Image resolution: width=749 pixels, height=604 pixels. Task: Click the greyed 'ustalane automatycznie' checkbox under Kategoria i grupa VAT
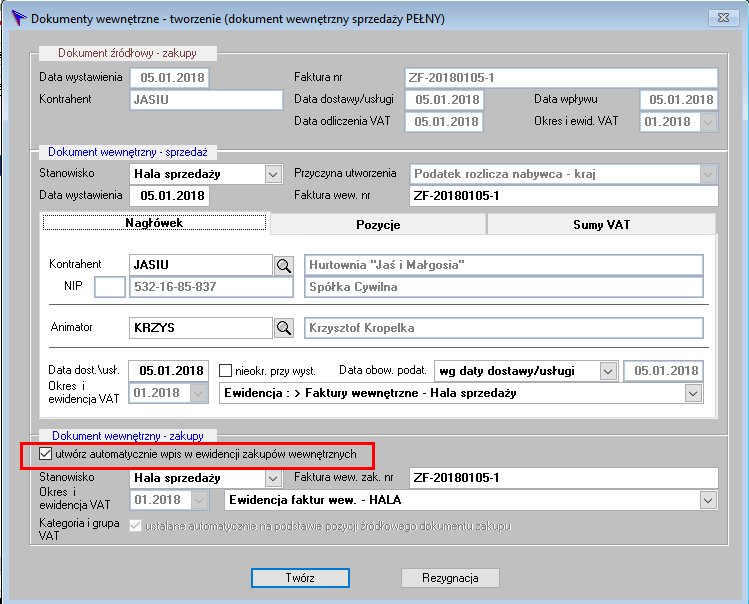[136, 526]
